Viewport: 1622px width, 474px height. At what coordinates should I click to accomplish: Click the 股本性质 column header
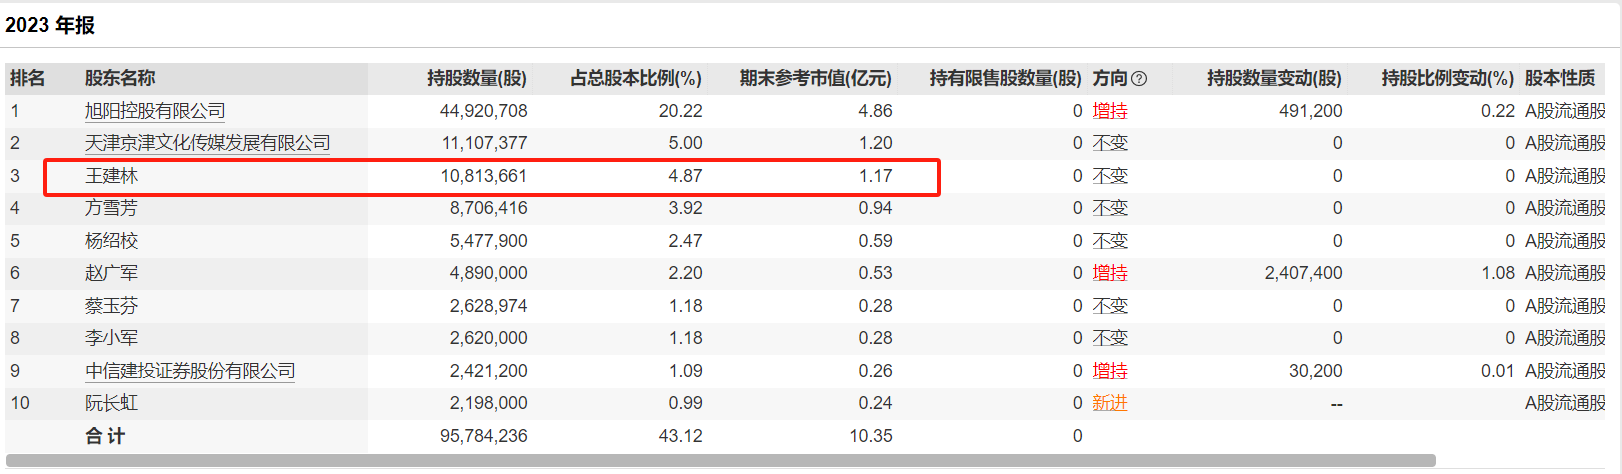tap(1559, 78)
